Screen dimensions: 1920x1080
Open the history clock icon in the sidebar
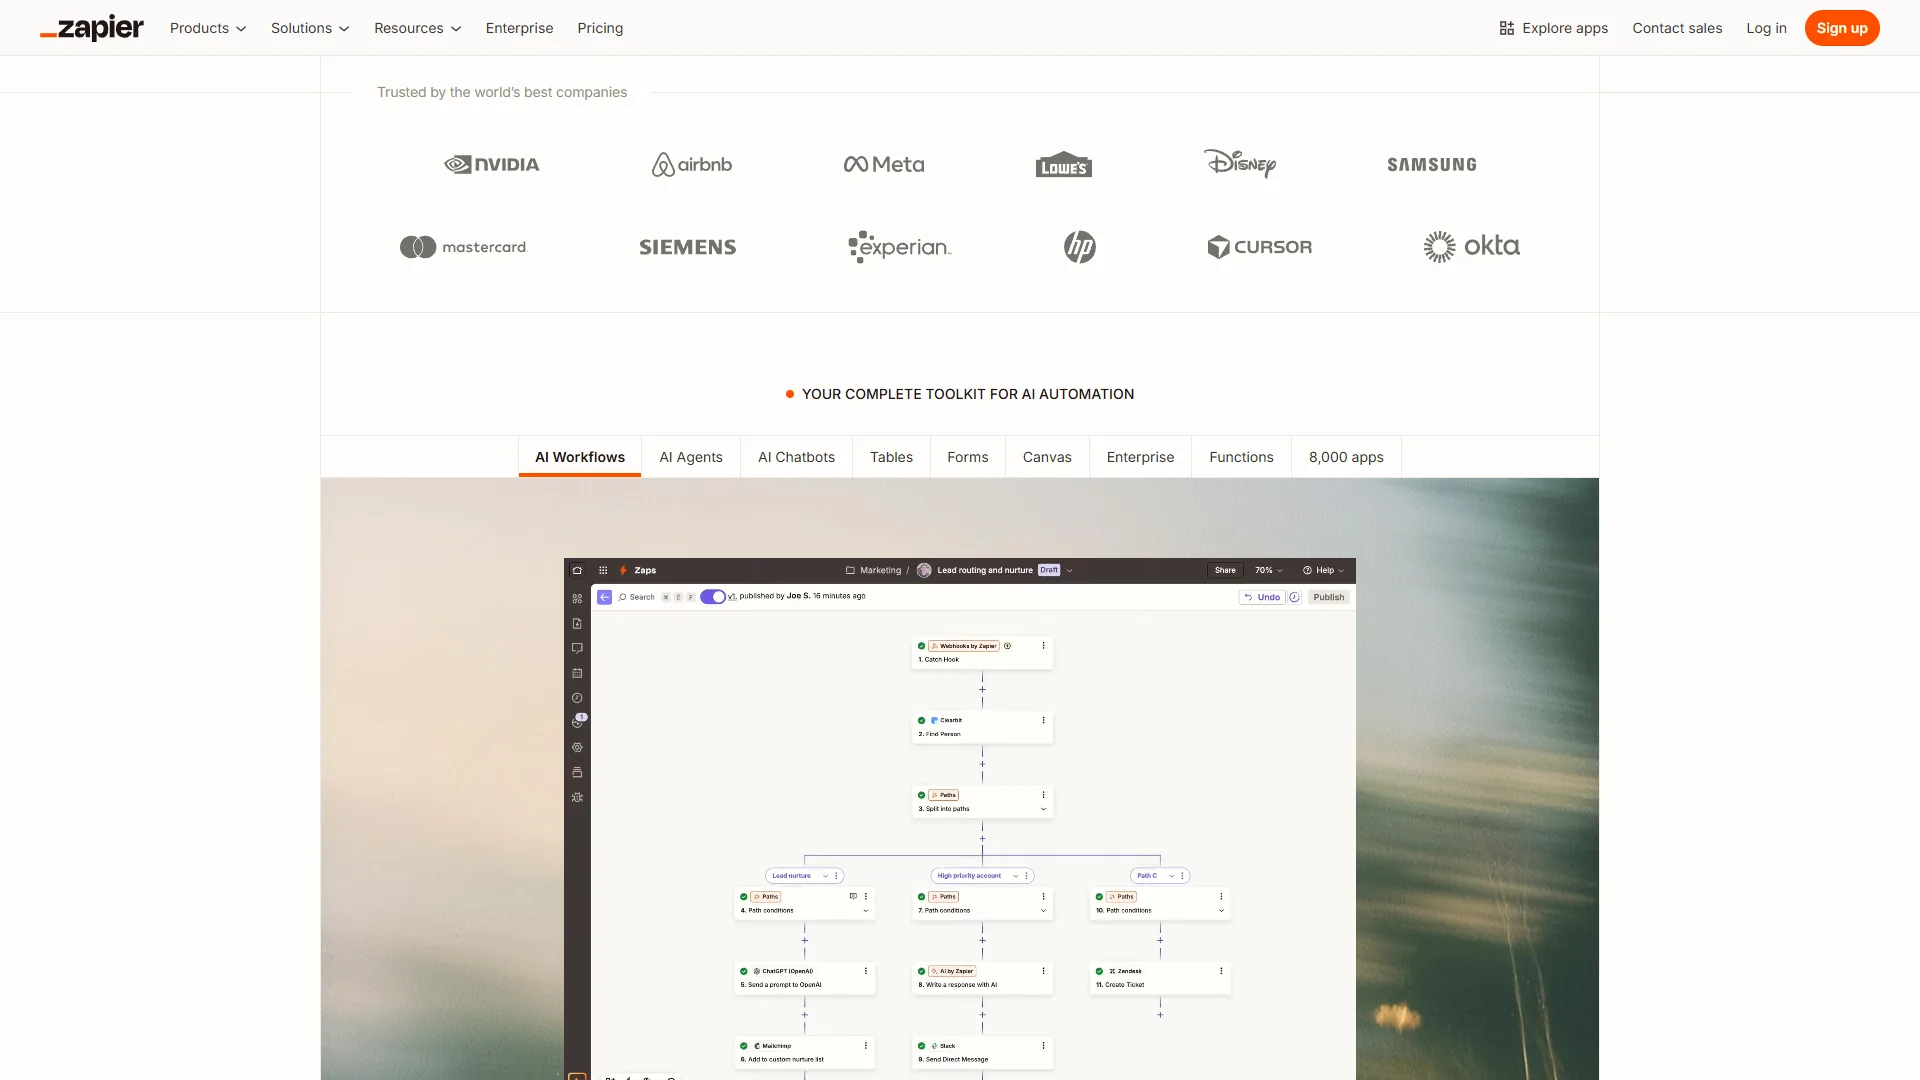[x=577, y=698]
